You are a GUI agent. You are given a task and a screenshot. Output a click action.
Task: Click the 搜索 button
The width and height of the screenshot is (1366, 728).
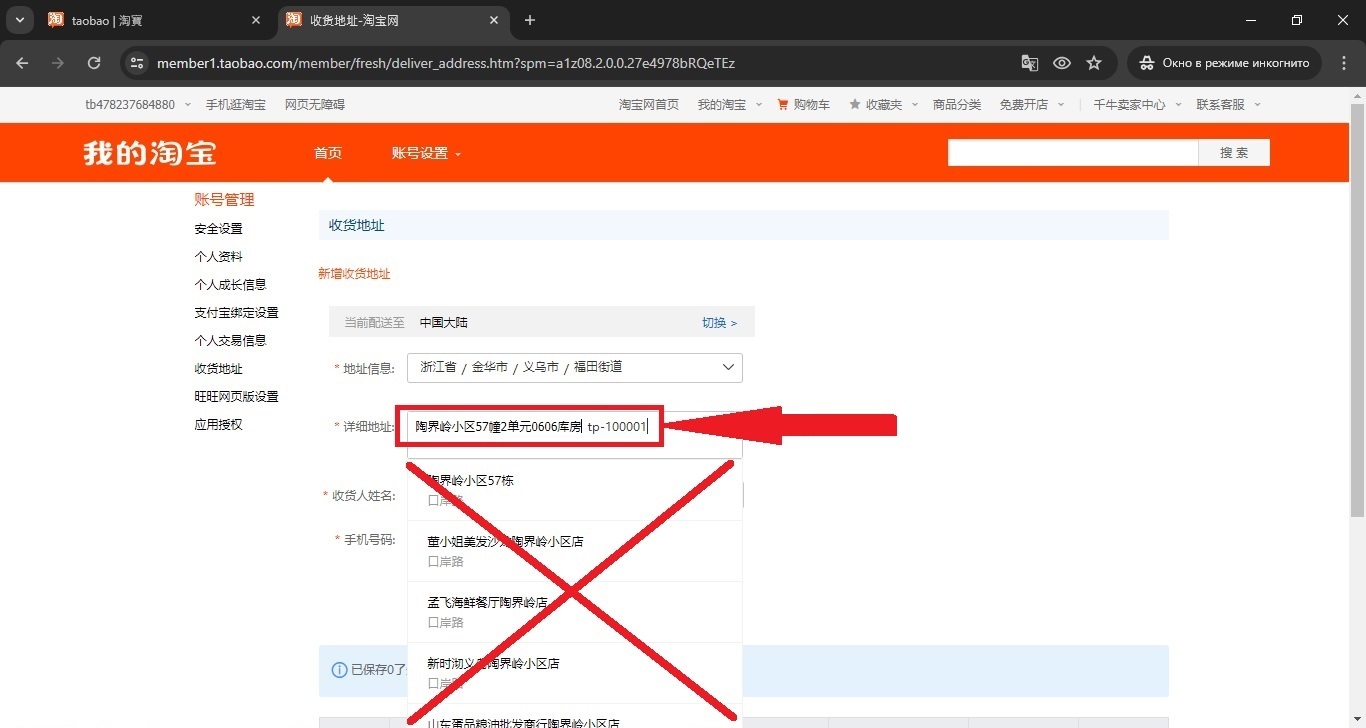(x=1234, y=153)
